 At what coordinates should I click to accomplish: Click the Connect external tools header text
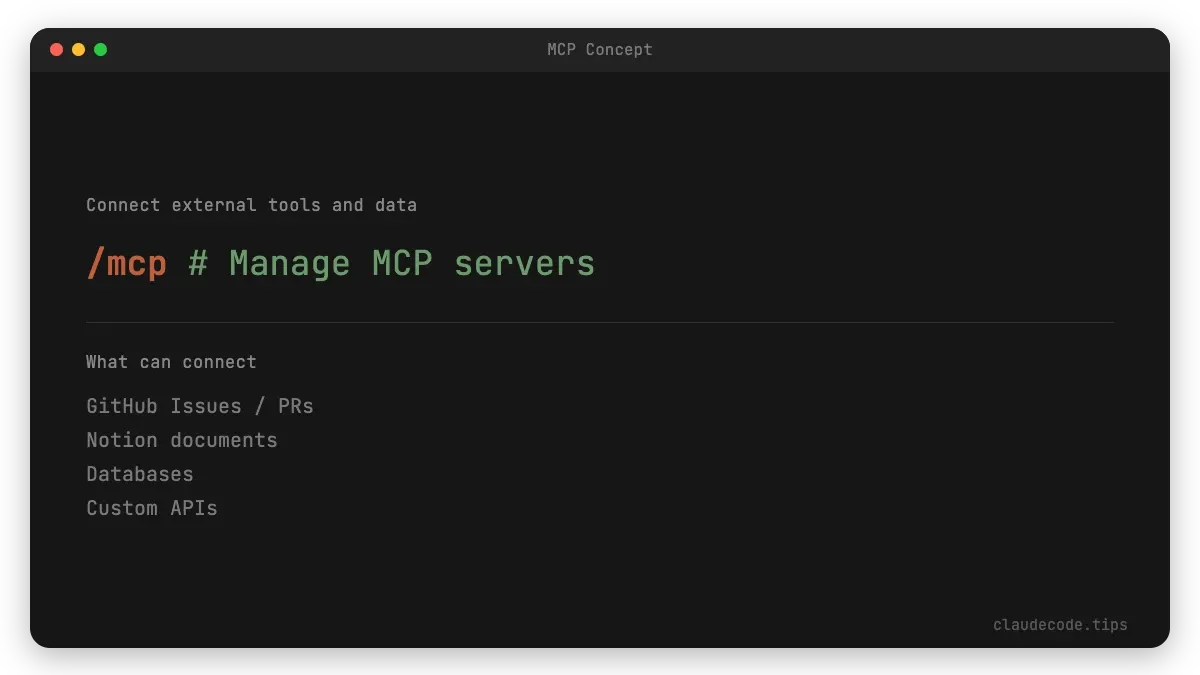251,205
